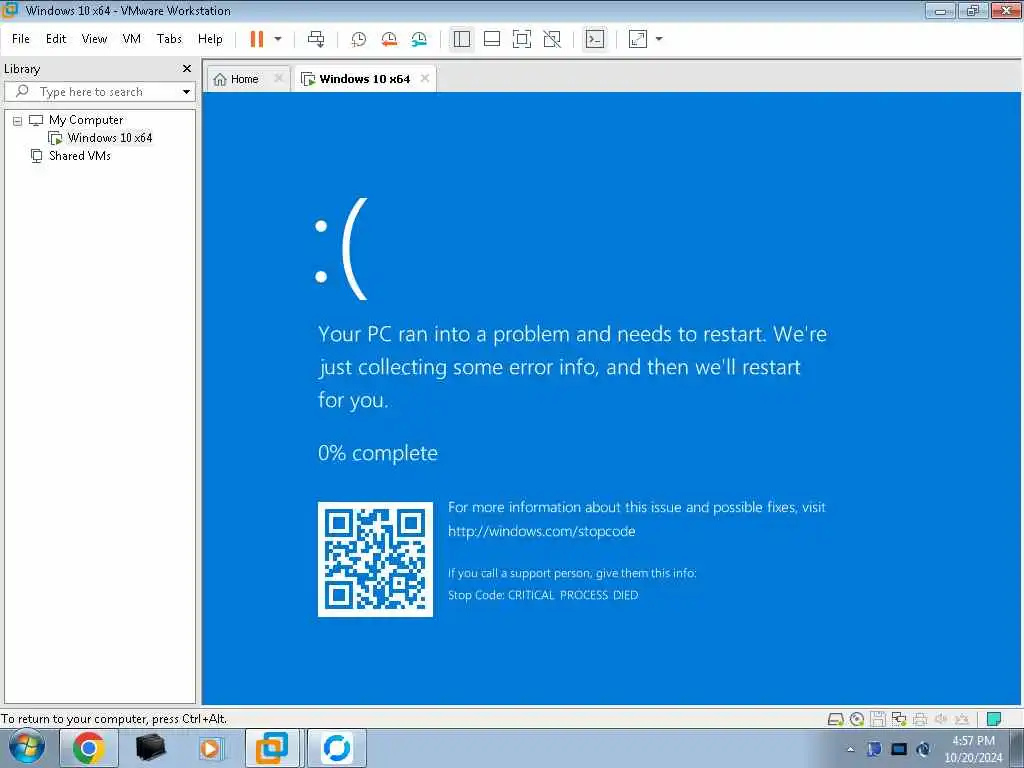1024x768 pixels.
Task: Open the power options dropdown arrow
Action: (278, 39)
